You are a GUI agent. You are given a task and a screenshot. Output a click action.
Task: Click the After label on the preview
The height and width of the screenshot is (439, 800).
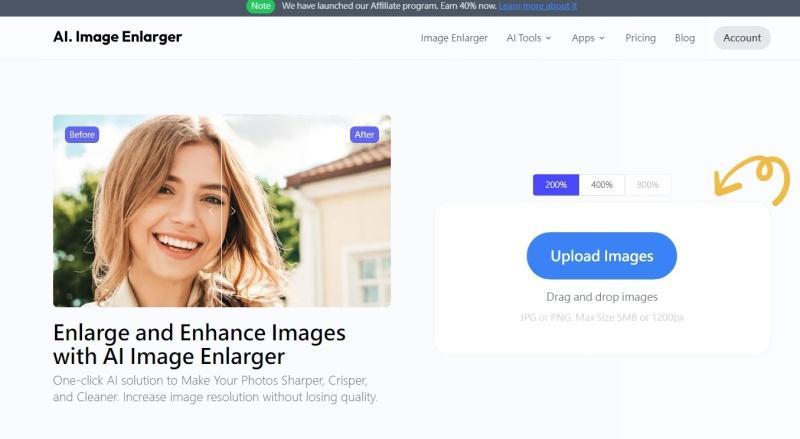tap(364, 135)
